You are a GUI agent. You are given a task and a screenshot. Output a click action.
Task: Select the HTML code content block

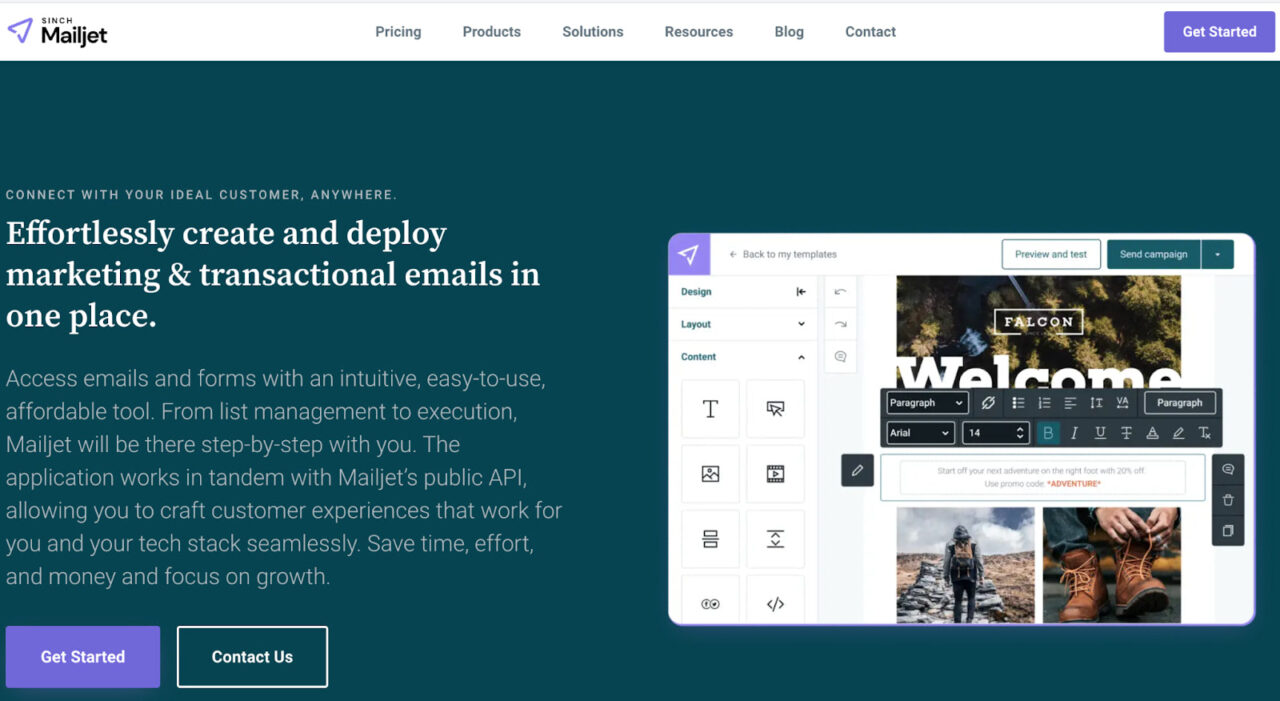coord(775,601)
